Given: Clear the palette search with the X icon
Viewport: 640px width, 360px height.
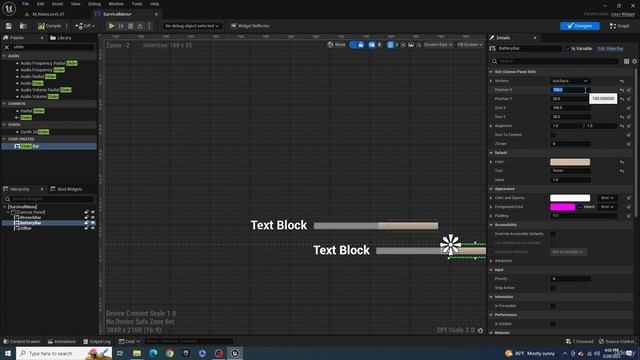Looking at the screenshot, I should (7, 47).
